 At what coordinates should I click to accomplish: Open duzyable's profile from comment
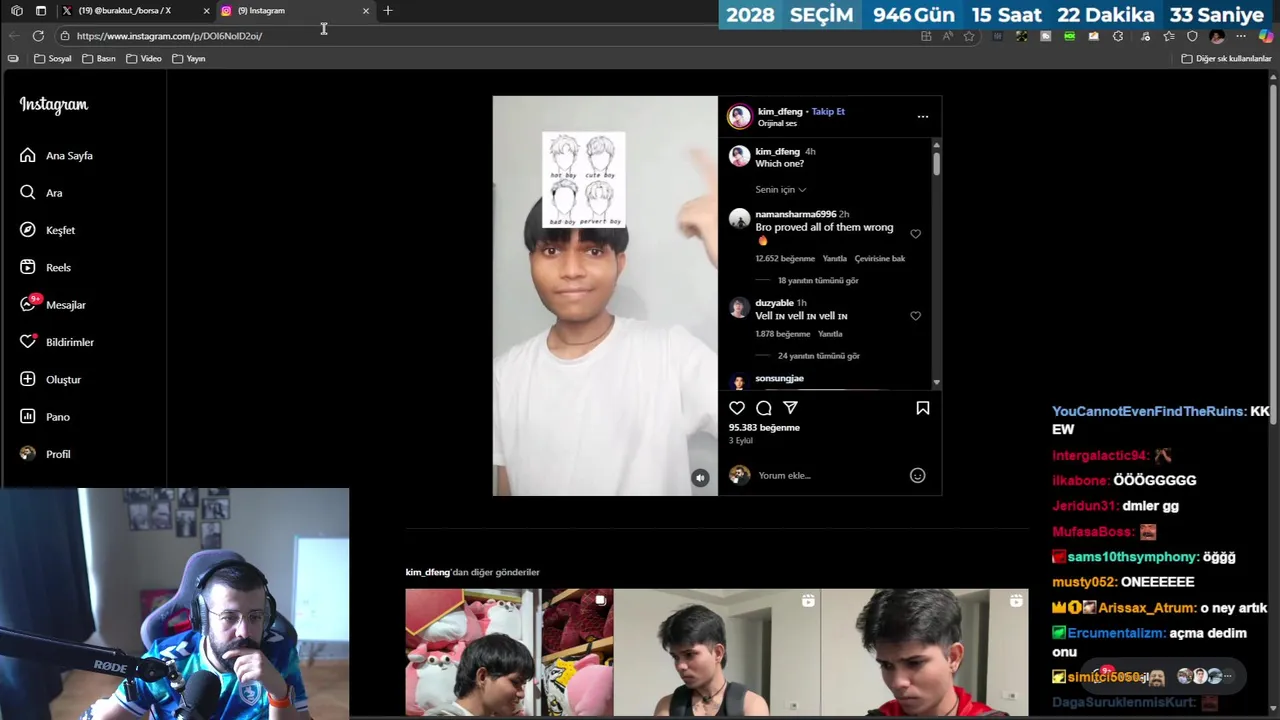pyautogui.click(x=774, y=303)
